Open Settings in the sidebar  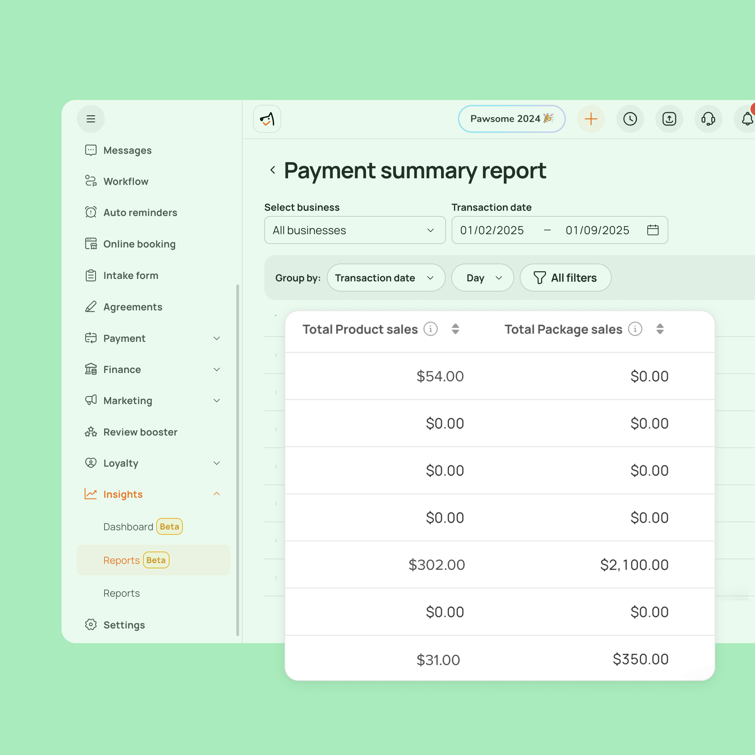click(x=124, y=625)
